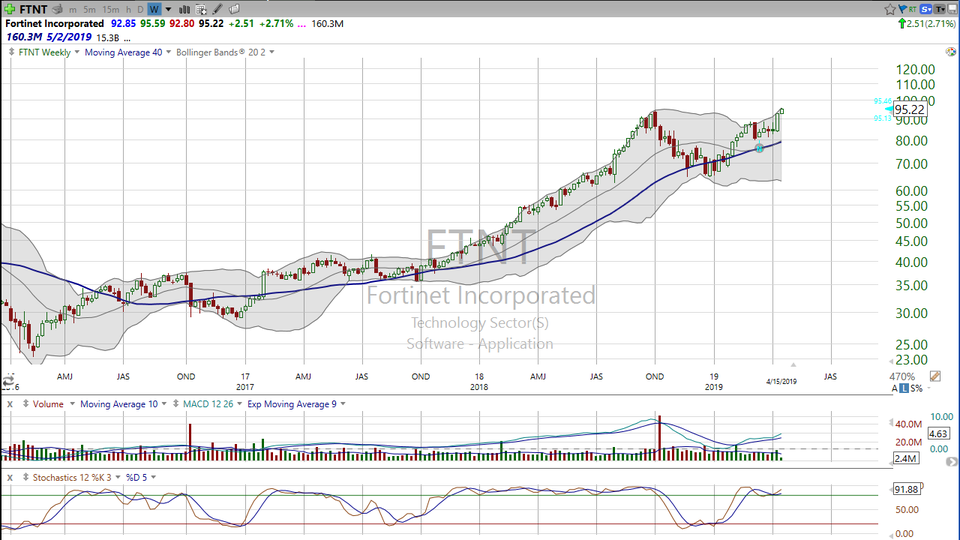Open the blue S dropdown button
Image resolution: width=960 pixels, height=540 pixels.
[926, 9]
